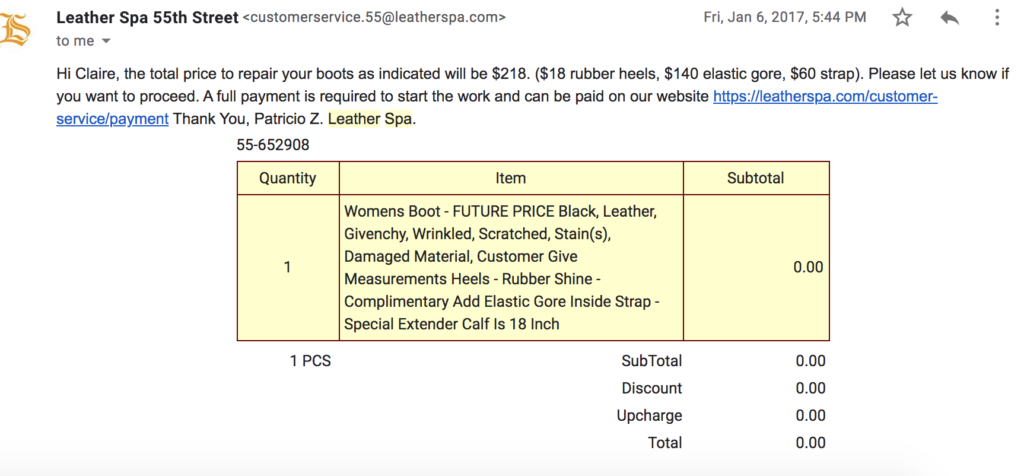The width and height of the screenshot is (1024, 476).
Task: Click the item subtotal cell showing 0.00
Action: pyautogui.click(x=756, y=268)
